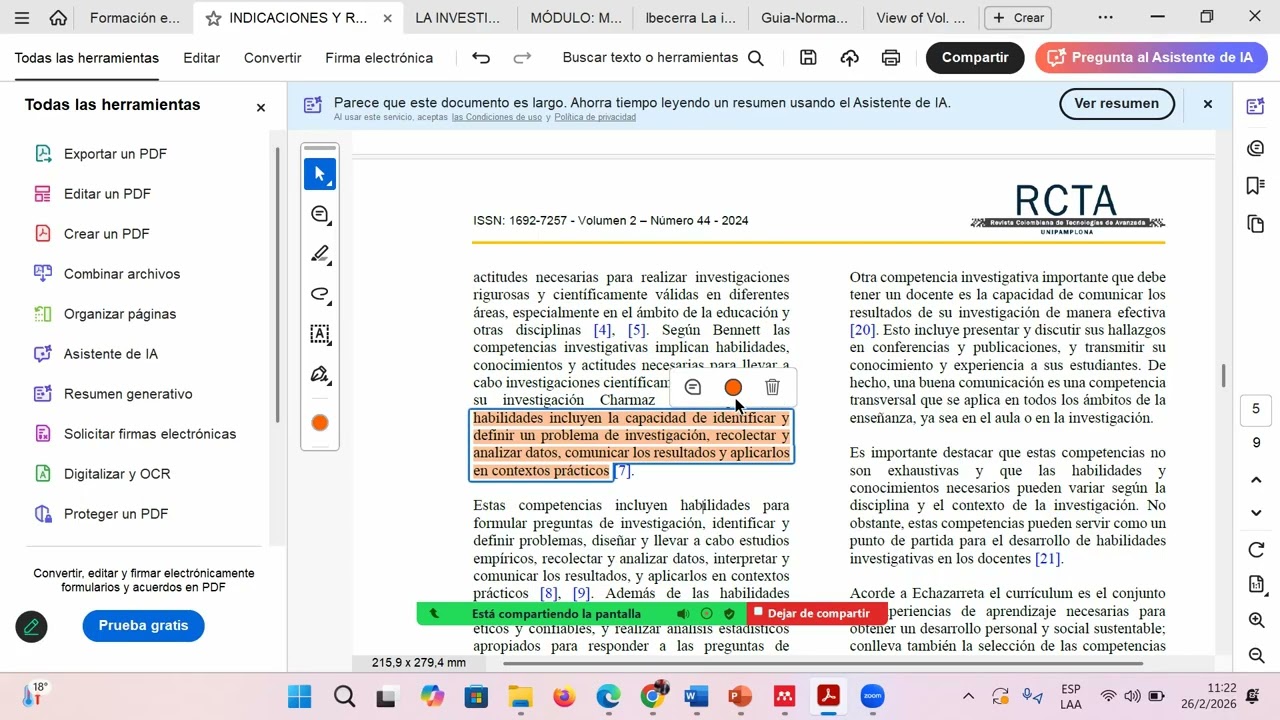This screenshot has width=1280, height=720.
Task: Open the Condiciones de uso link
Action: 496,118
